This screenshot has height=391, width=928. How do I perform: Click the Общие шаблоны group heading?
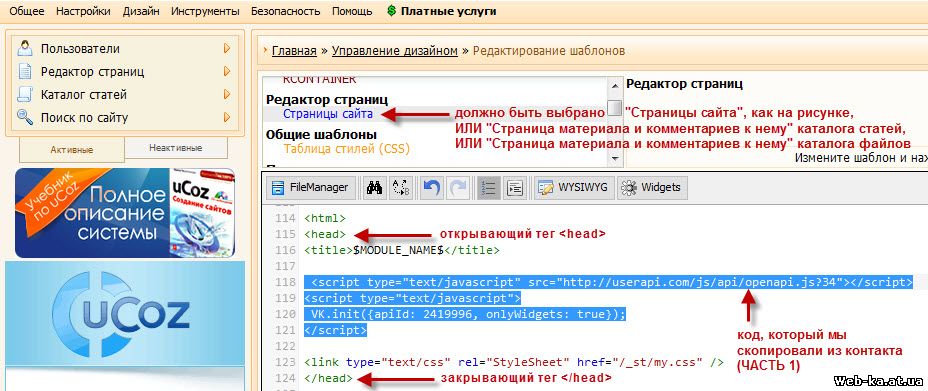[x=321, y=134]
